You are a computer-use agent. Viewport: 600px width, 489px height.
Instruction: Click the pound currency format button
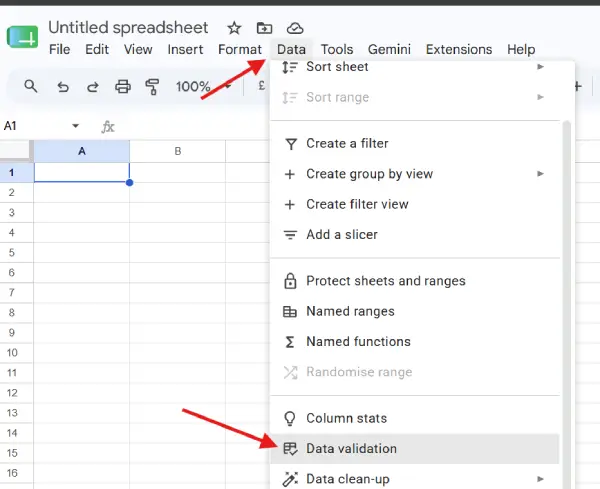(x=261, y=86)
